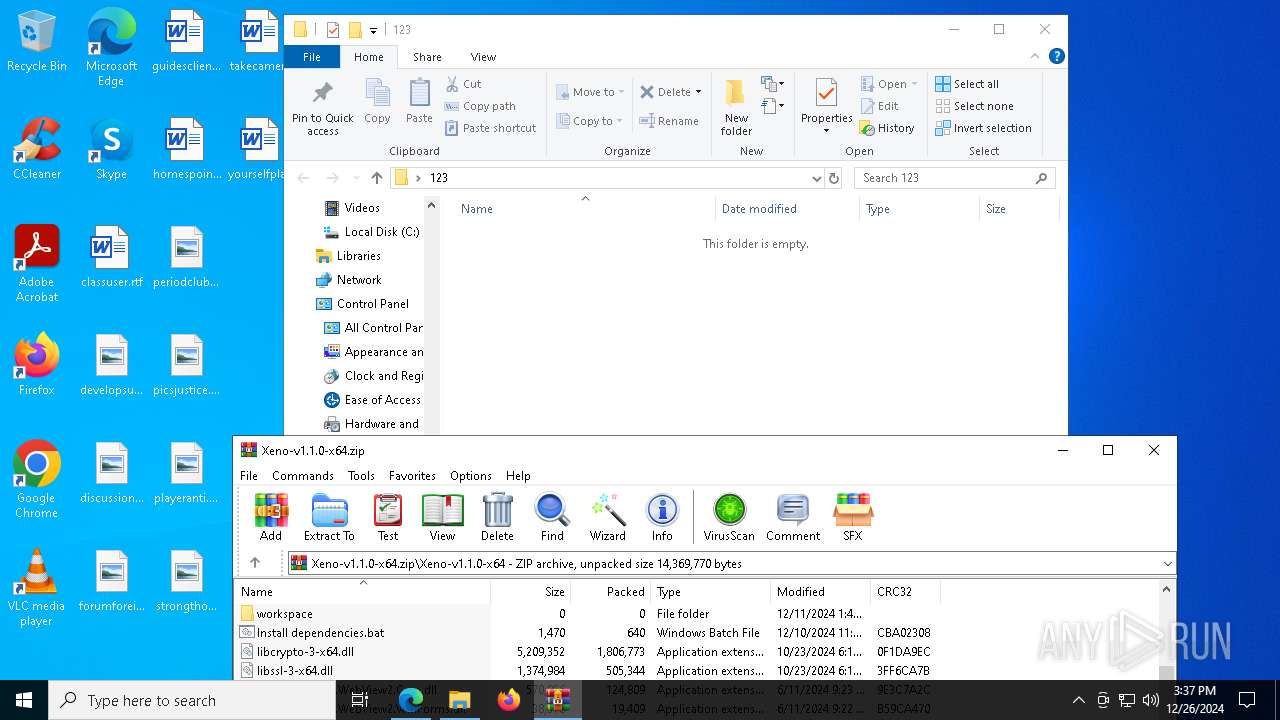Select Control Panel in navigation pane

(x=363, y=304)
